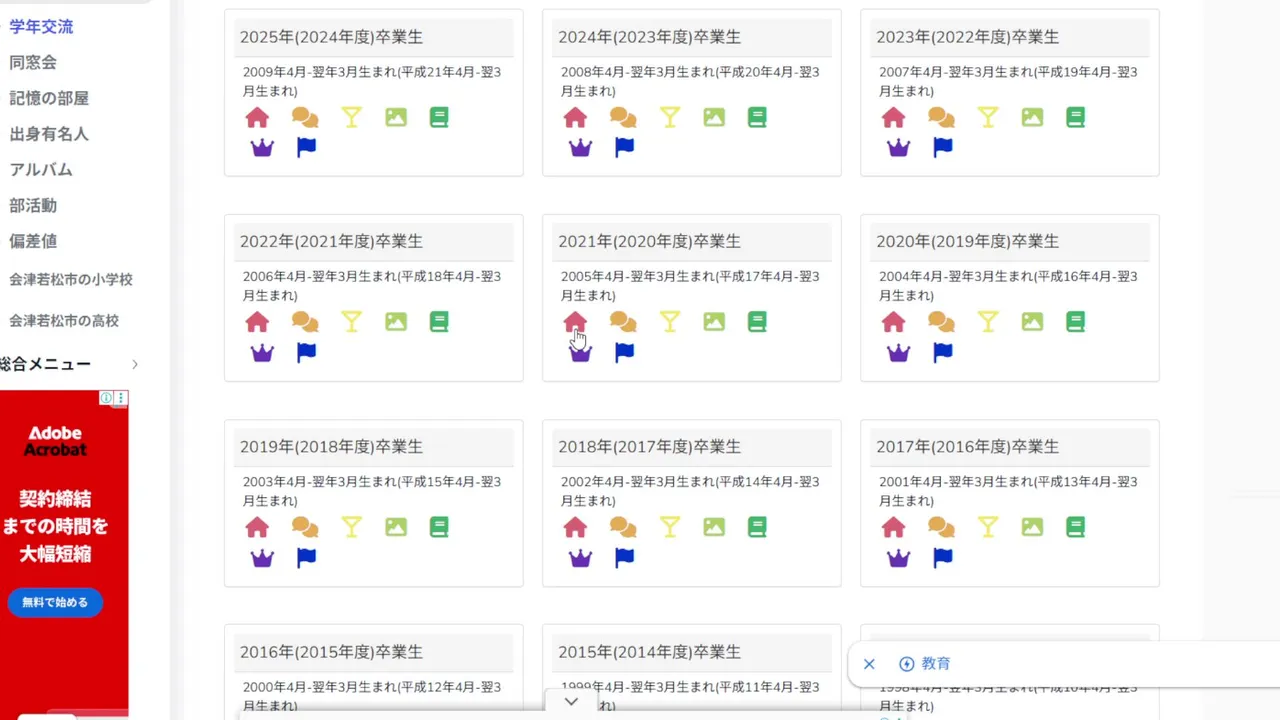Click blue flag icon in 2017年(2016年度)卒業生 card

pyautogui.click(x=942, y=558)
